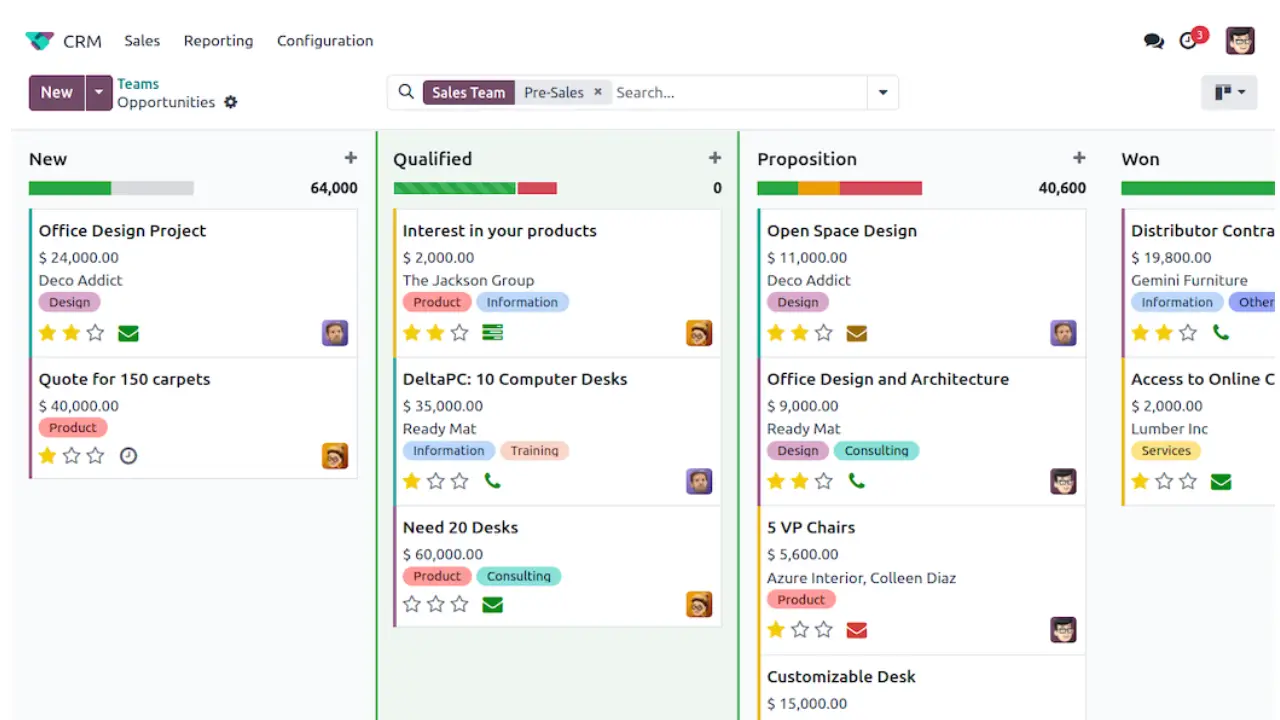Click the salesperson avatar on 5 VP Chairs
Image resolution: width=1280 pixels, height=720 pixels.
point(1063,630)
